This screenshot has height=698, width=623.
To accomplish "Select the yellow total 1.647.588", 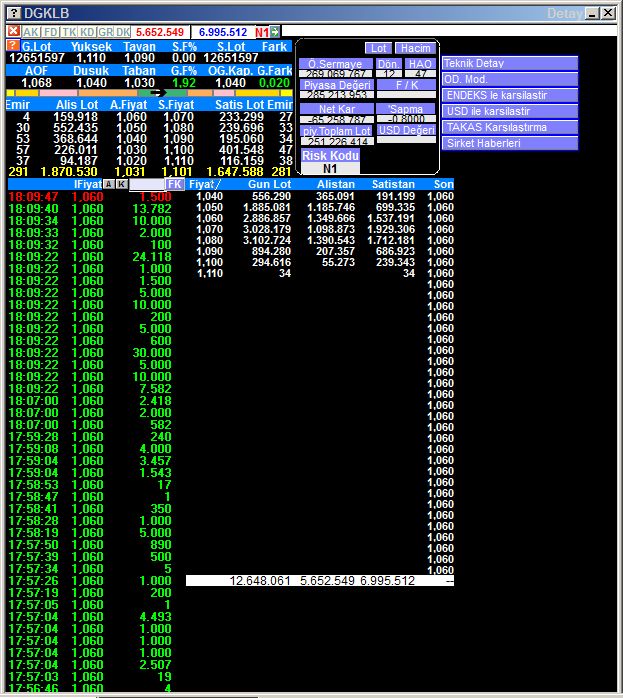I will point(235,172).
